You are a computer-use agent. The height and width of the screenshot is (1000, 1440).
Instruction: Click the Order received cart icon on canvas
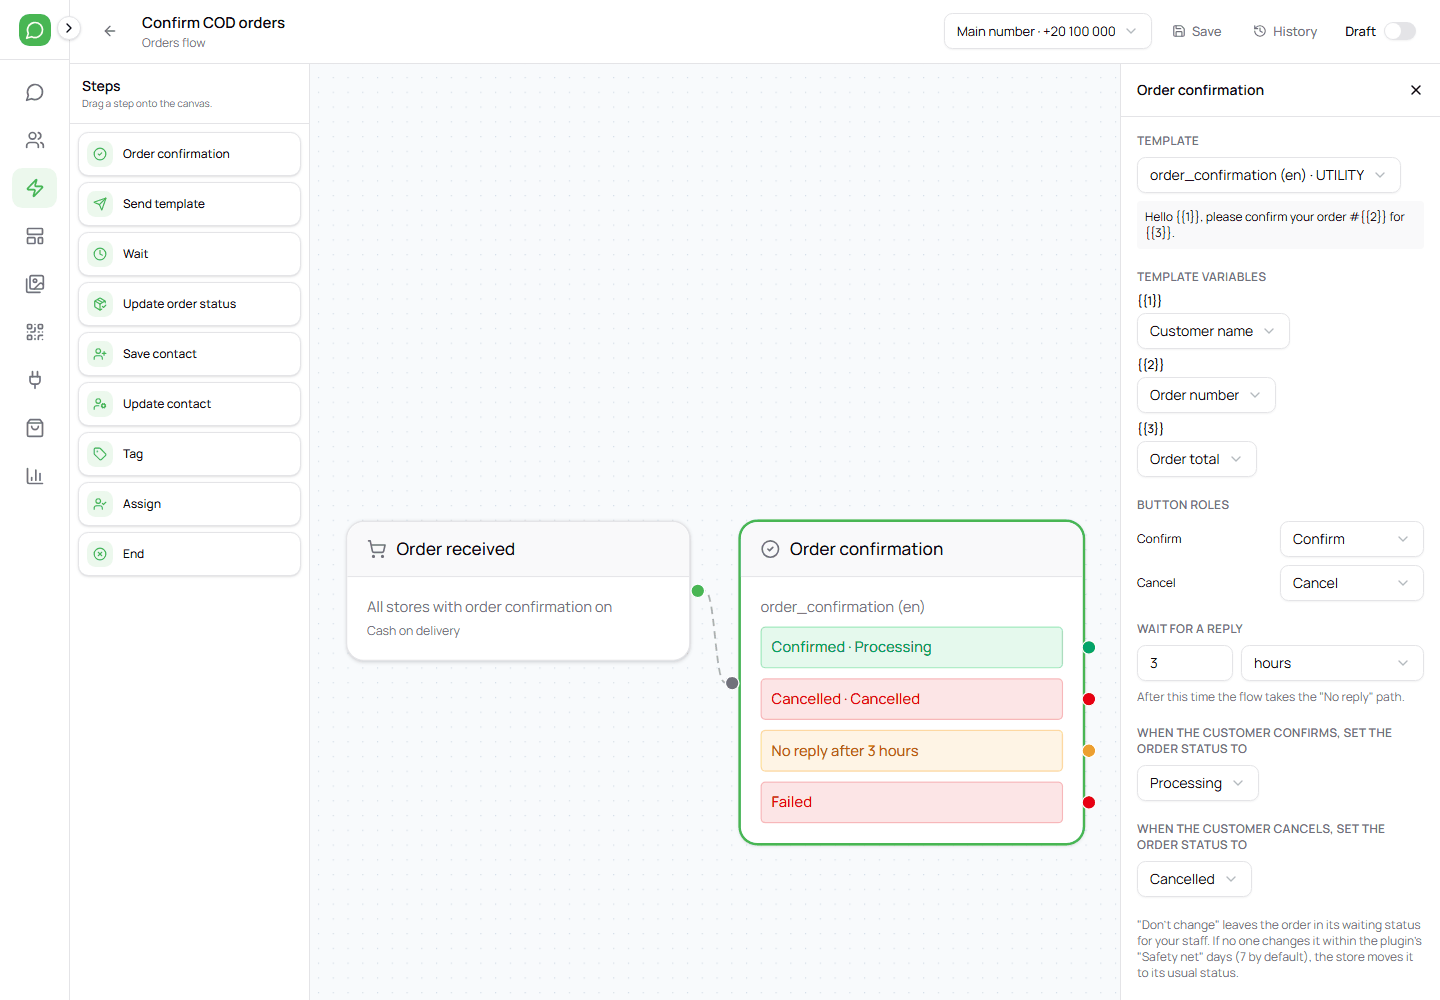(377, 549)
